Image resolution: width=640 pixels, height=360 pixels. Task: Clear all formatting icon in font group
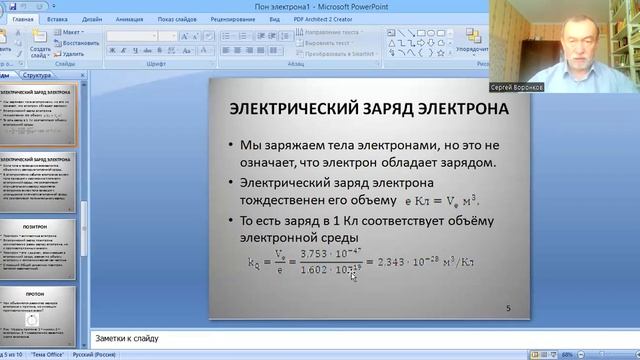point(209,37)
